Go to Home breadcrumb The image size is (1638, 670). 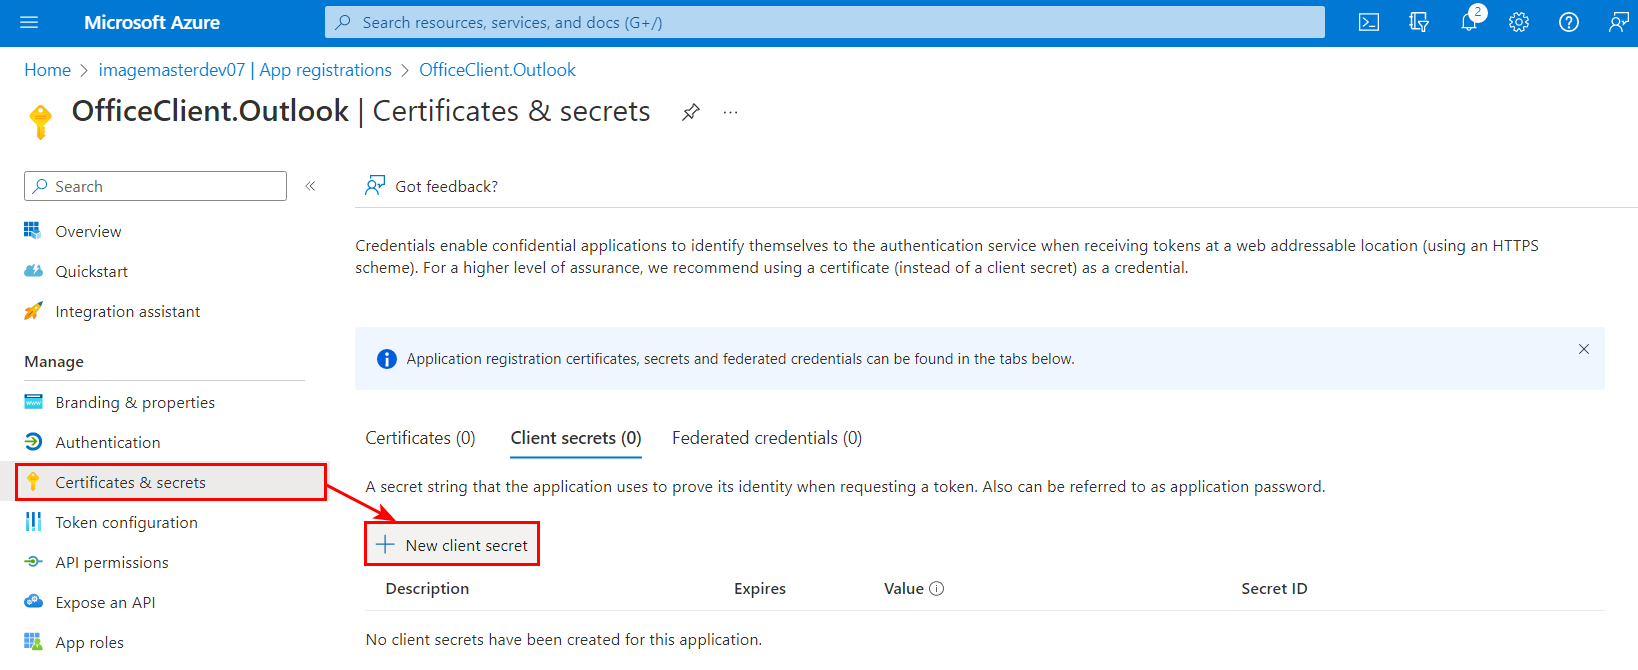[47, 70]
